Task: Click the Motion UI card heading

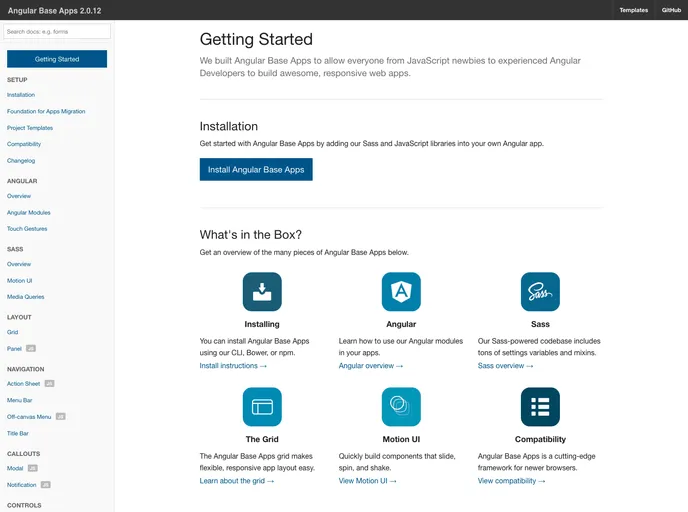Action: pos(401,439)
